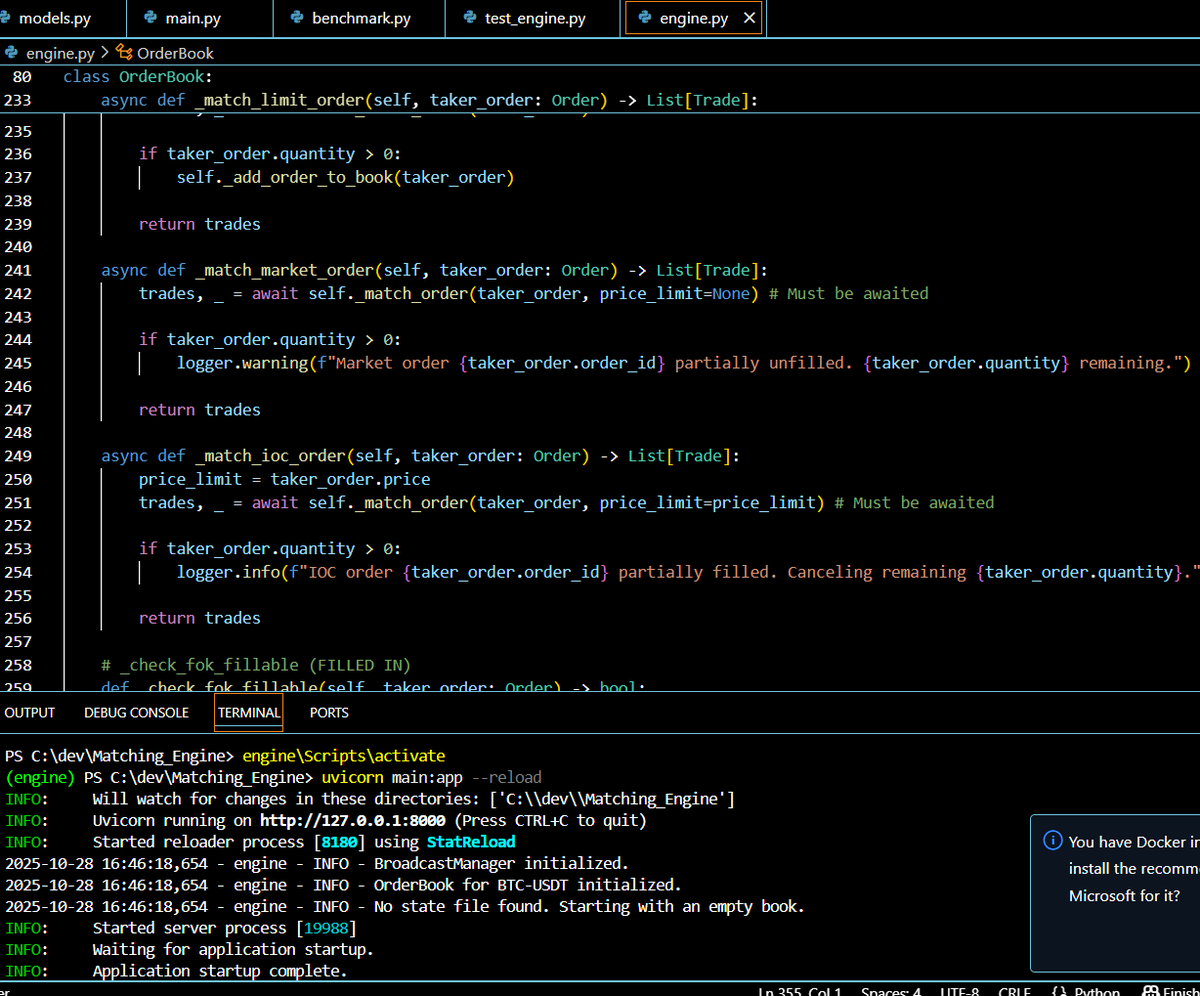Close the engine.py editor tab
1200x996 pixels.
tap(749, 19)
